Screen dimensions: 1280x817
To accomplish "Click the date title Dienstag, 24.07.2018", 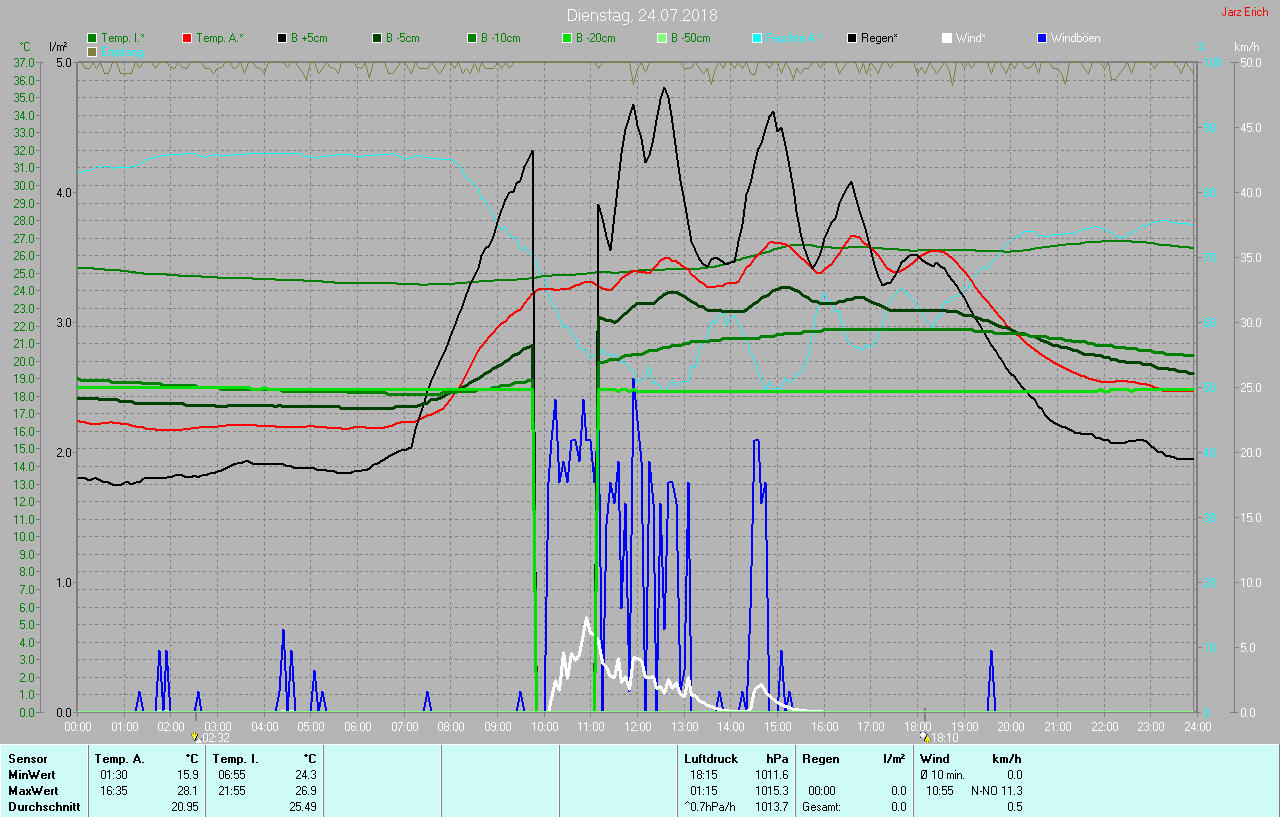I will (641, 15).
